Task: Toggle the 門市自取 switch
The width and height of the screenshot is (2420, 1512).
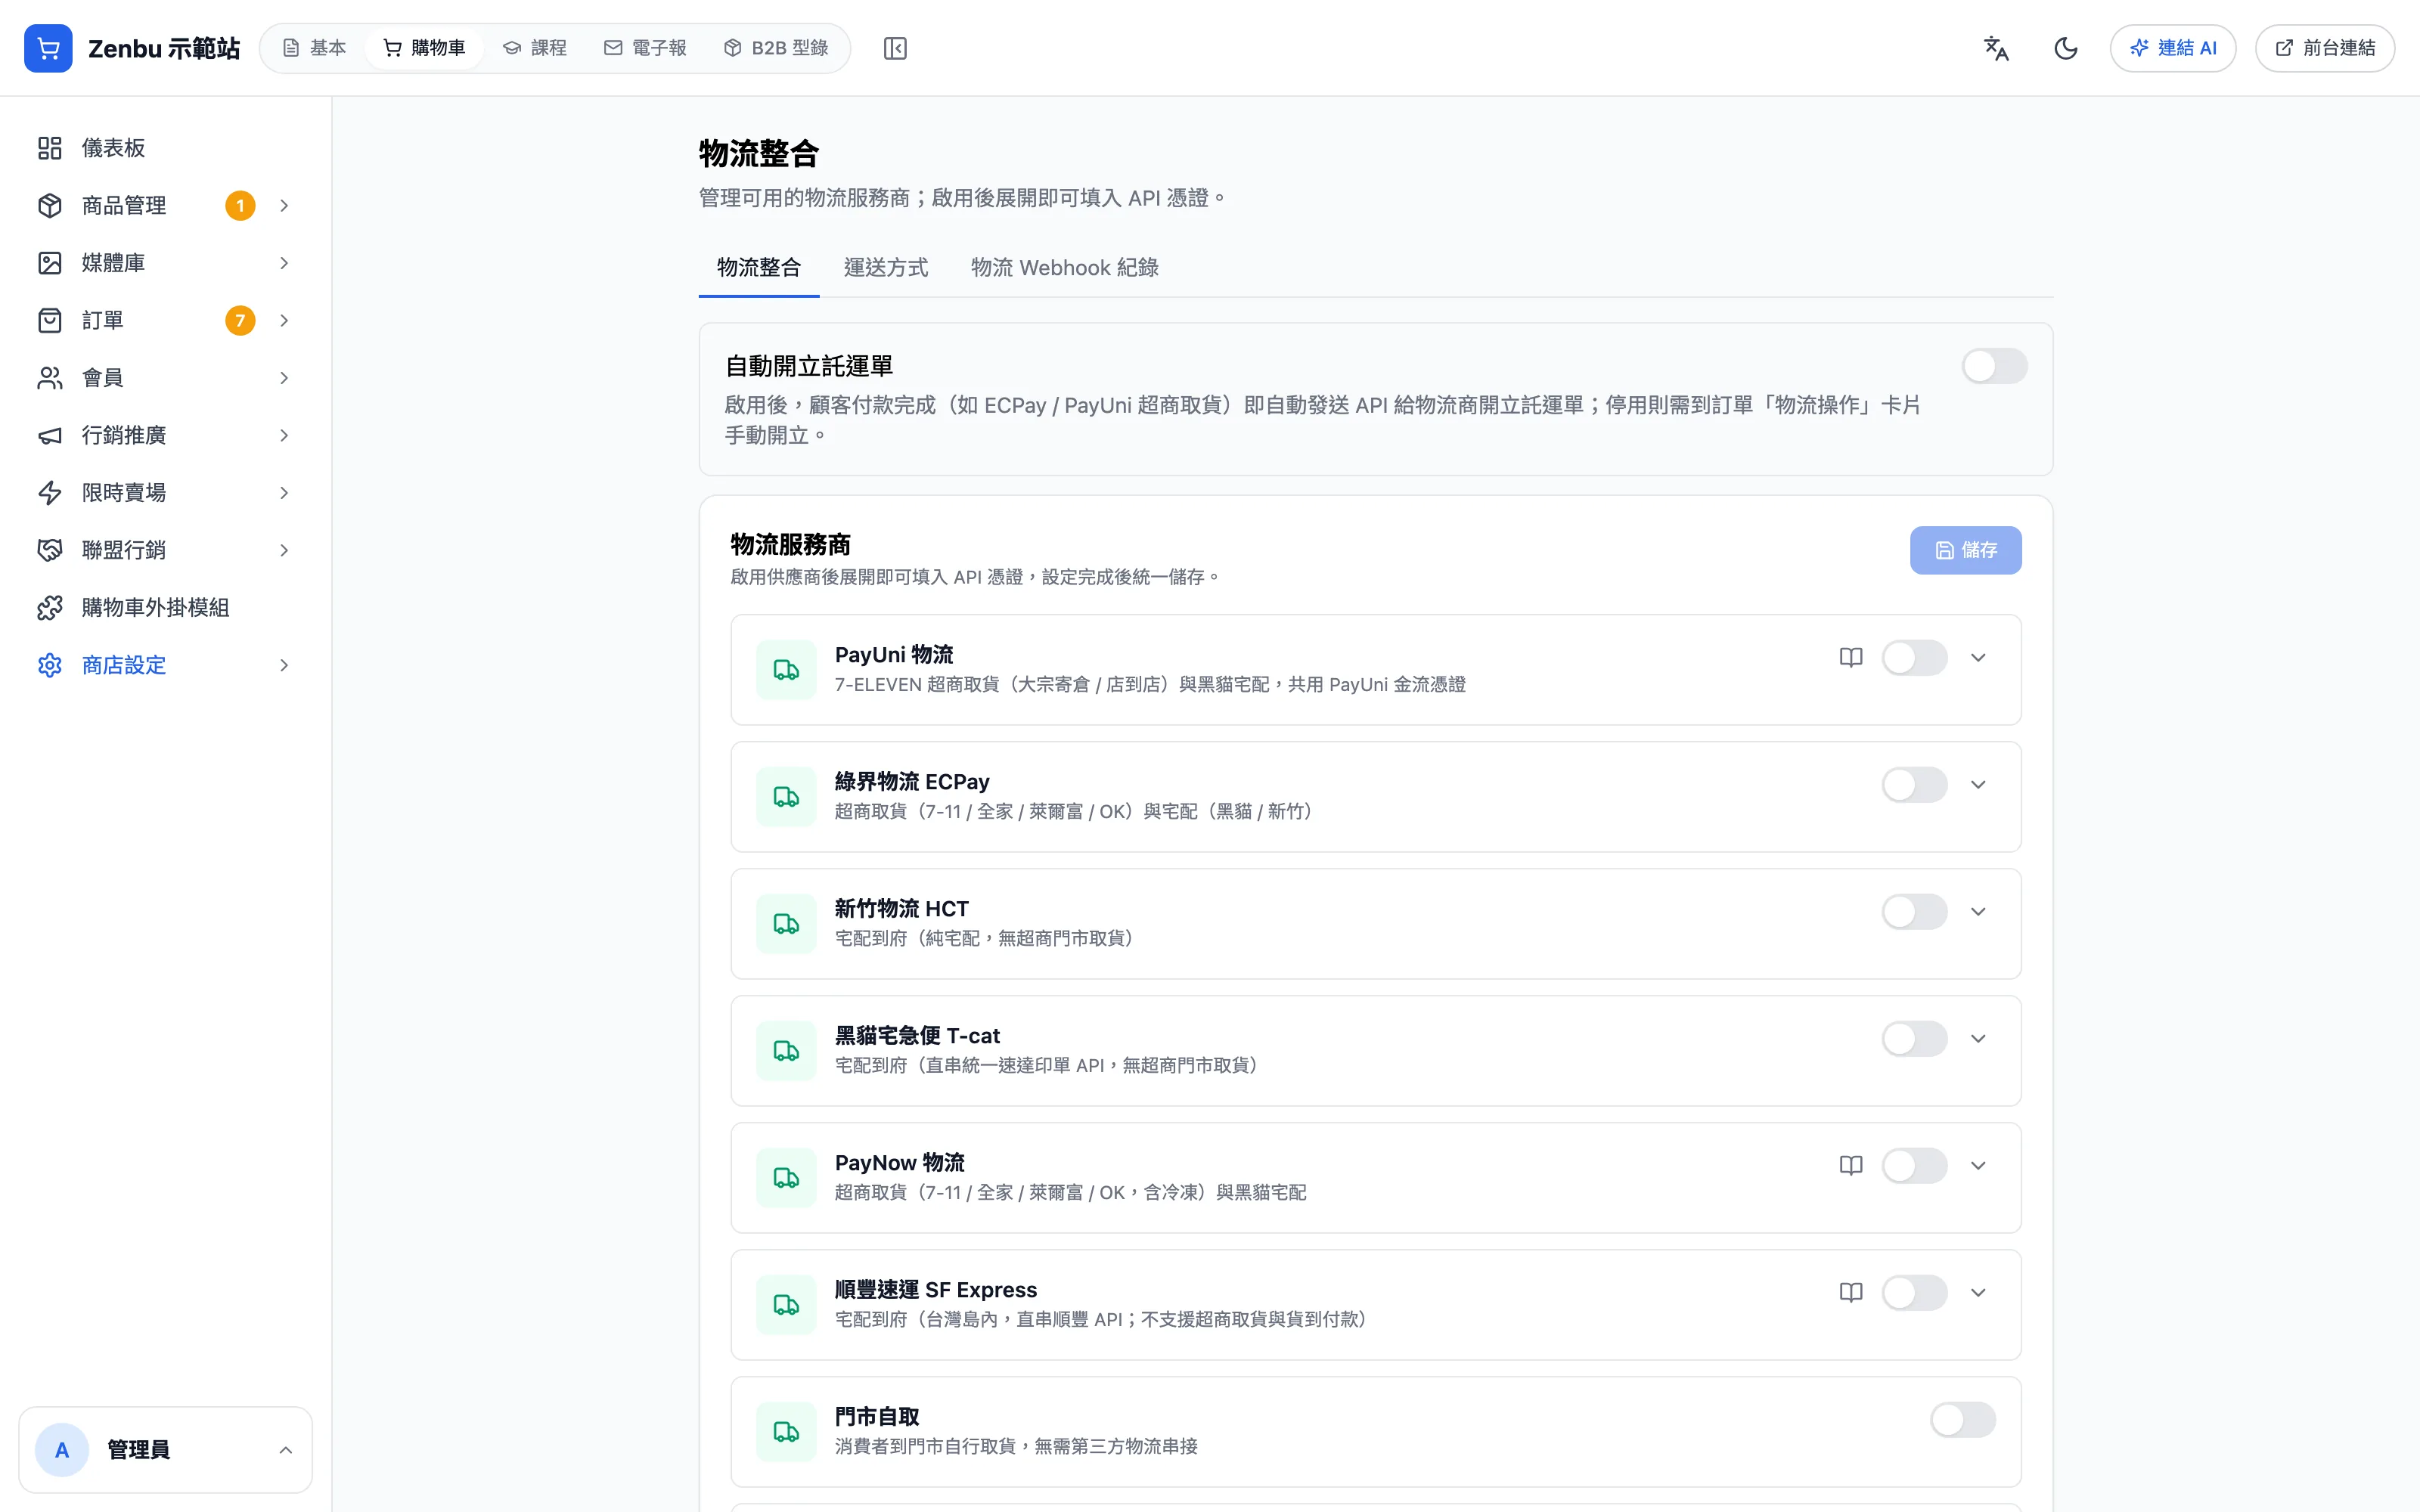Action: [x=1962, y=1420]
